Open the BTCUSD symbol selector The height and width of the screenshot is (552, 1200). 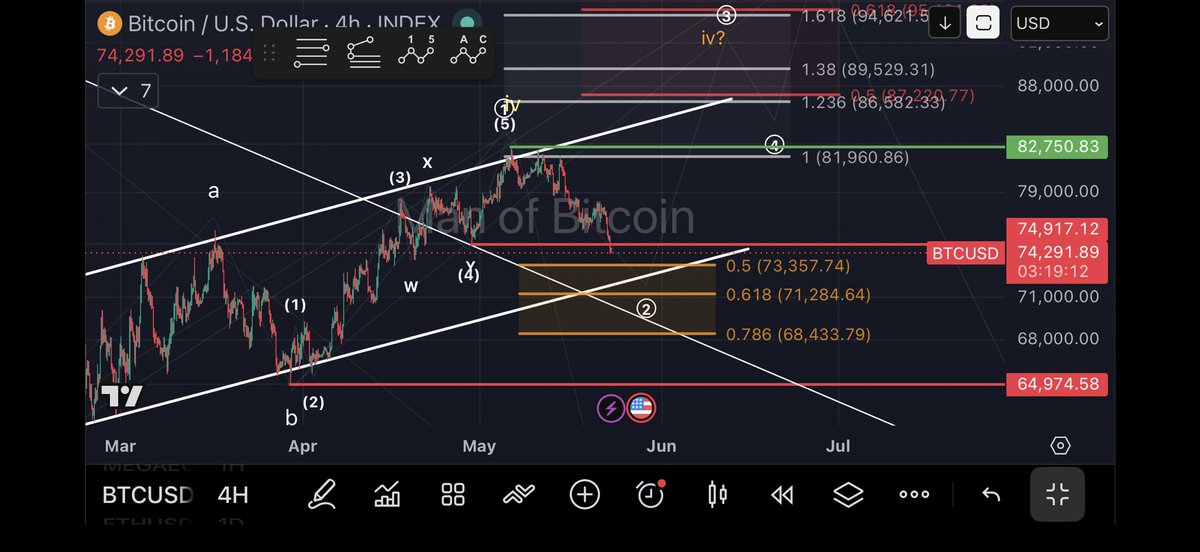coord(147,495)
